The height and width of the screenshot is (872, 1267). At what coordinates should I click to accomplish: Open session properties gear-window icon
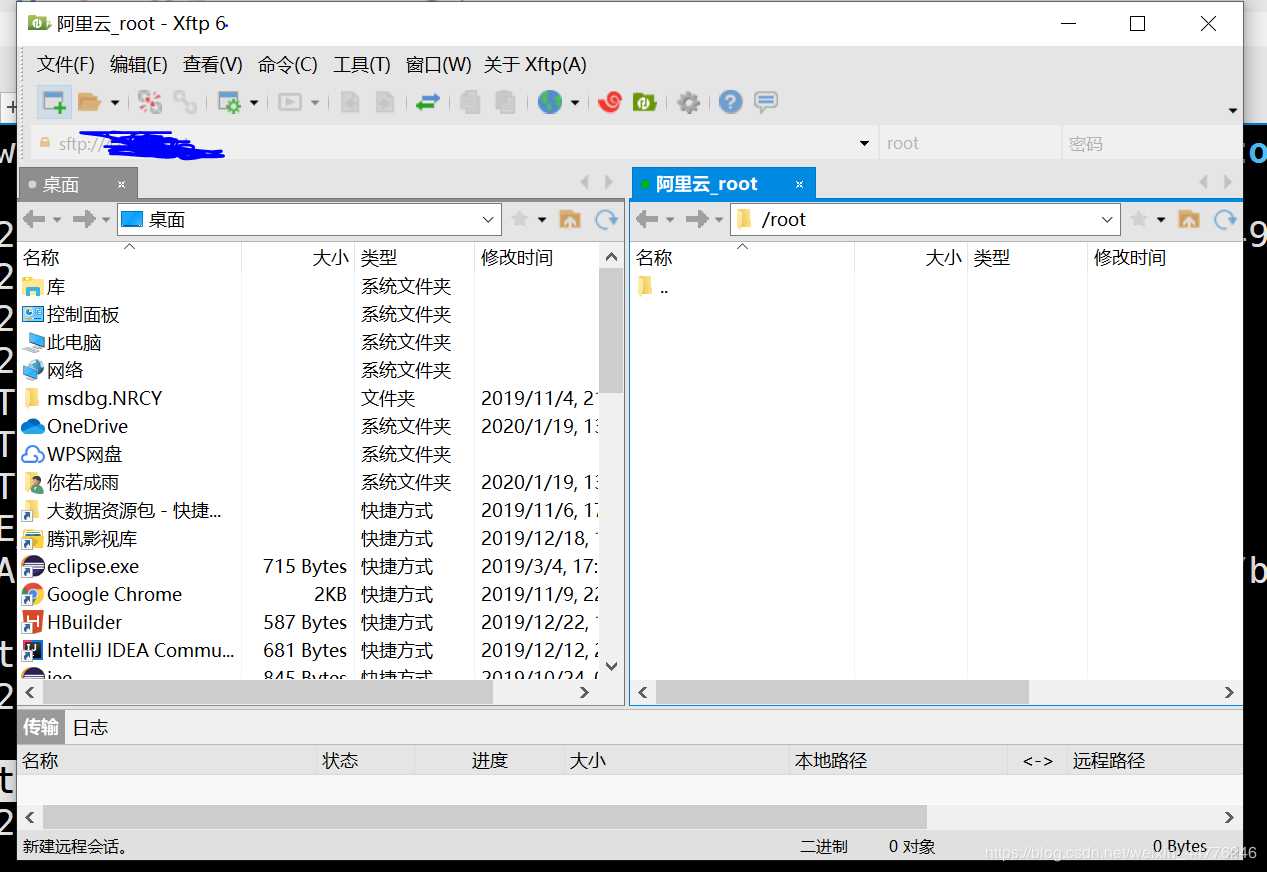(229, 101)
